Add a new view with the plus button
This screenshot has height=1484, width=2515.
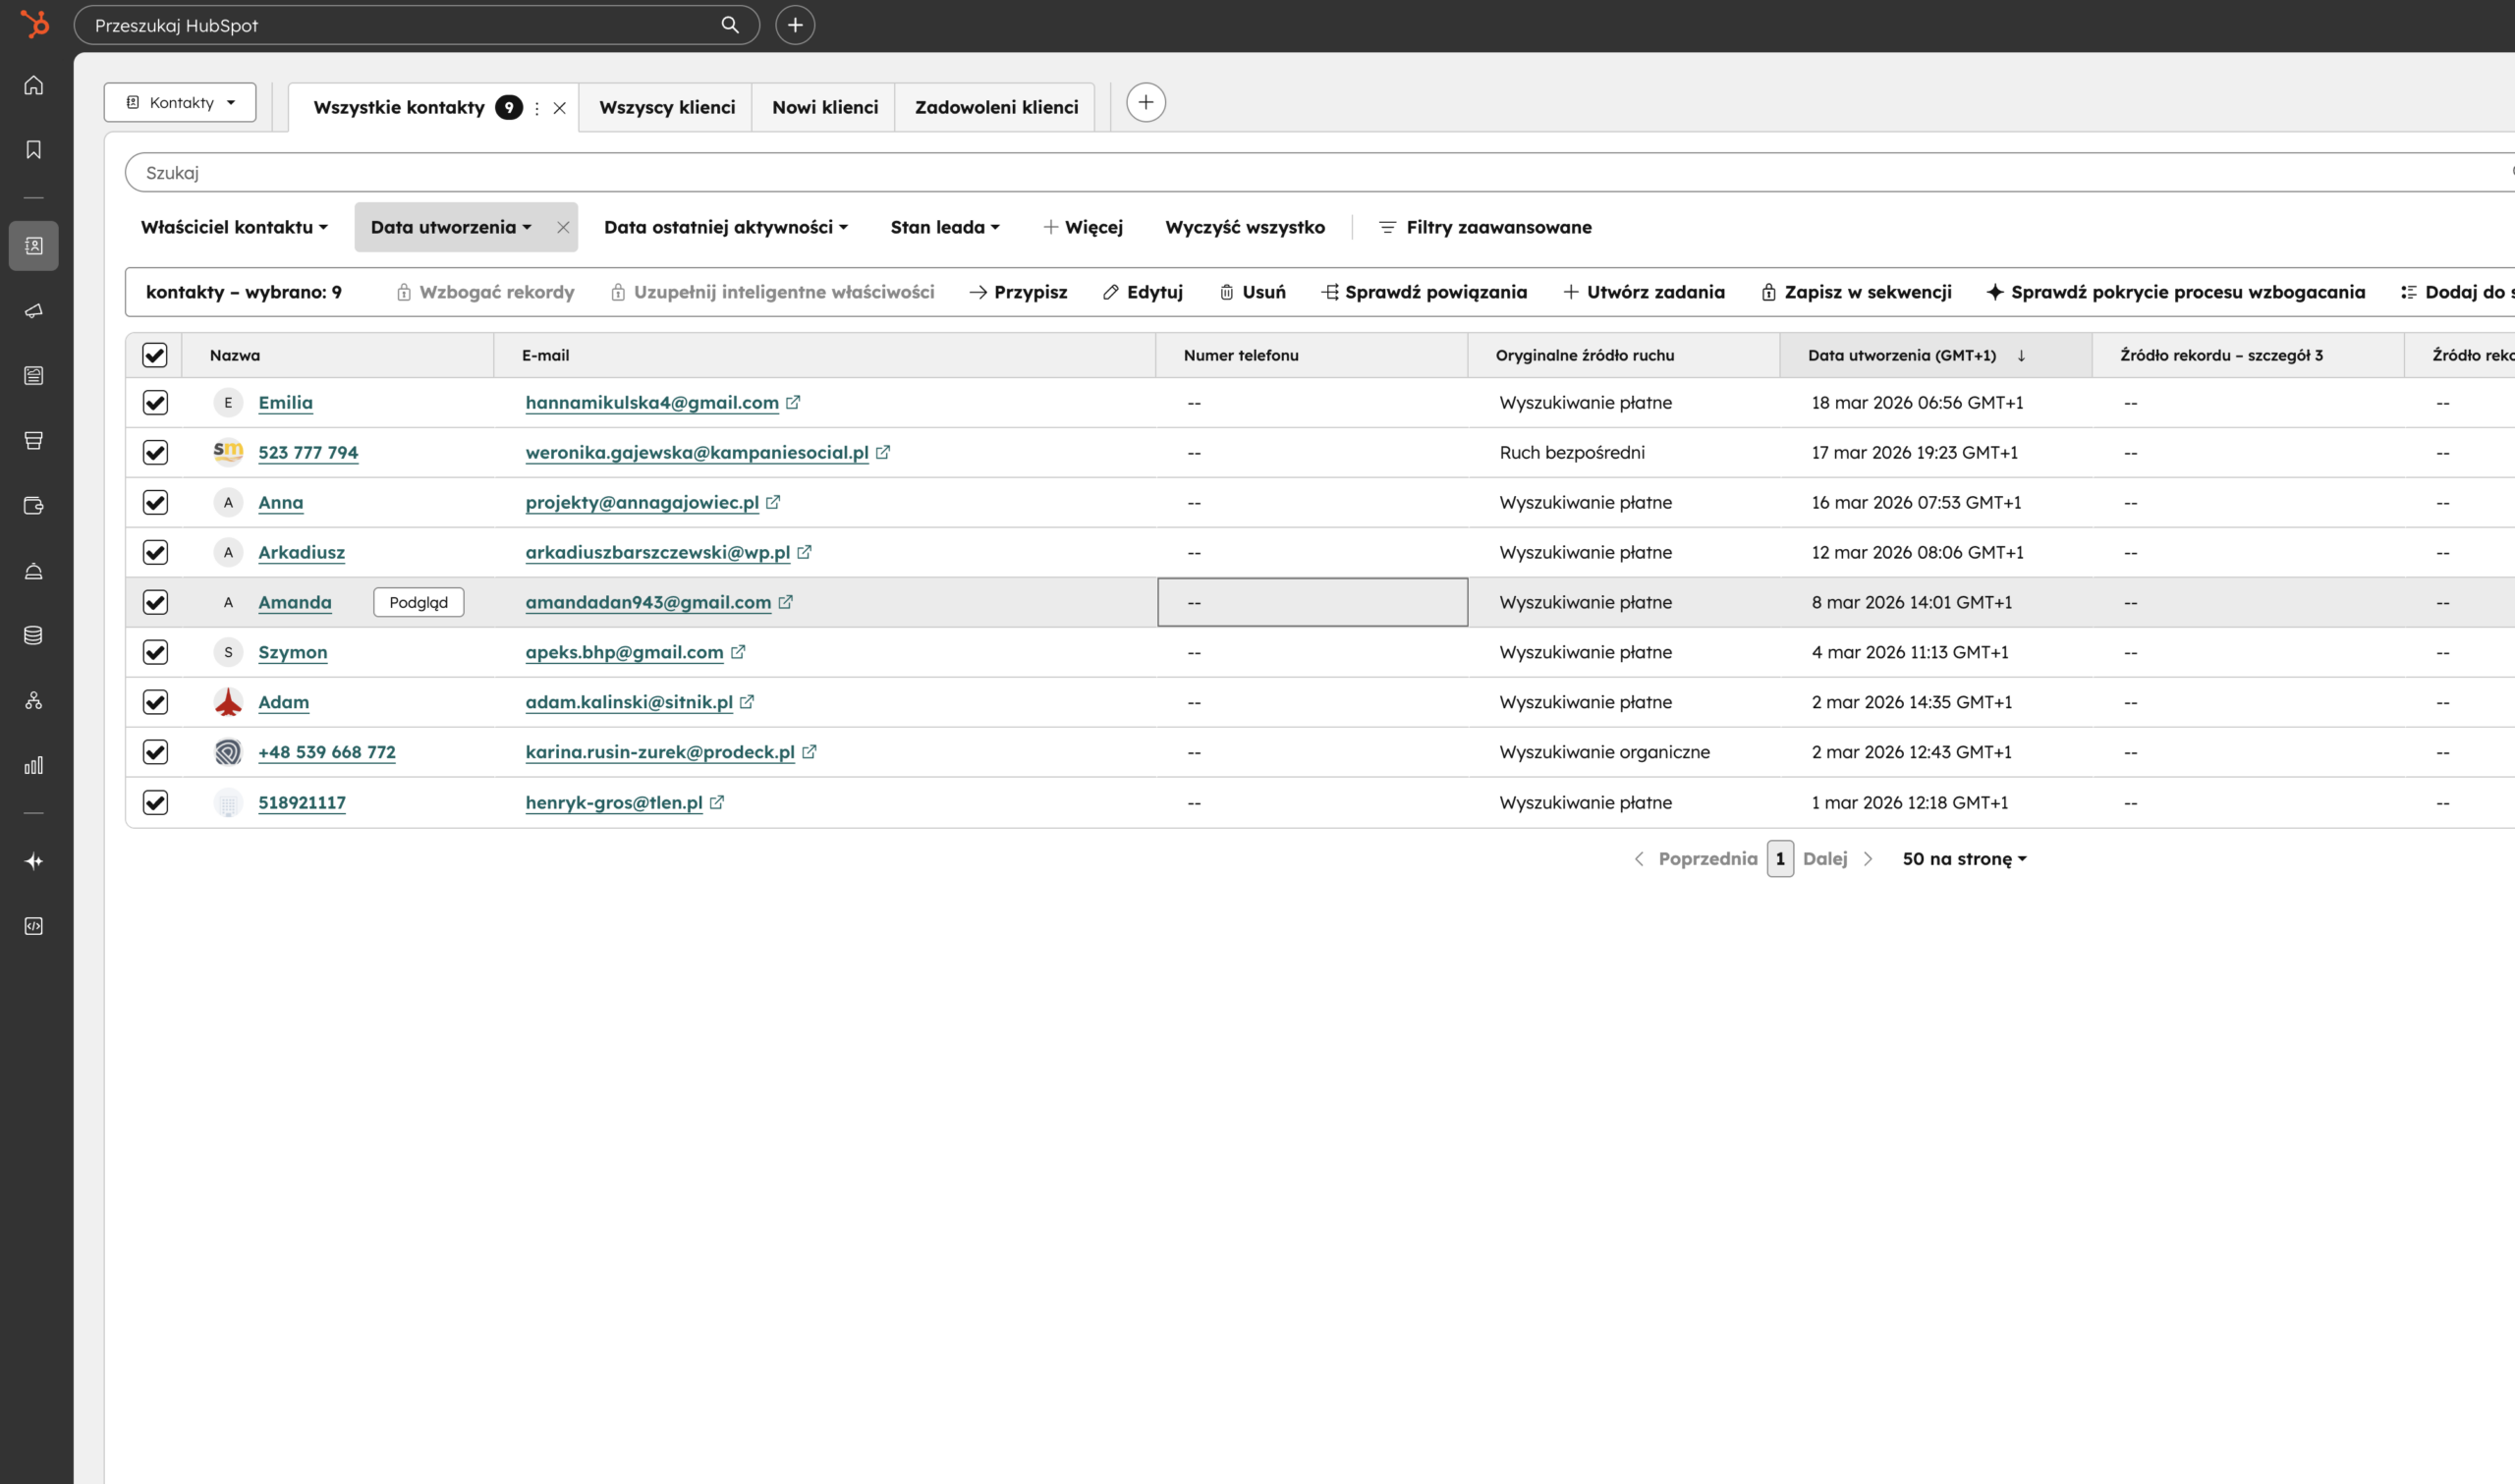point(1146,102)
